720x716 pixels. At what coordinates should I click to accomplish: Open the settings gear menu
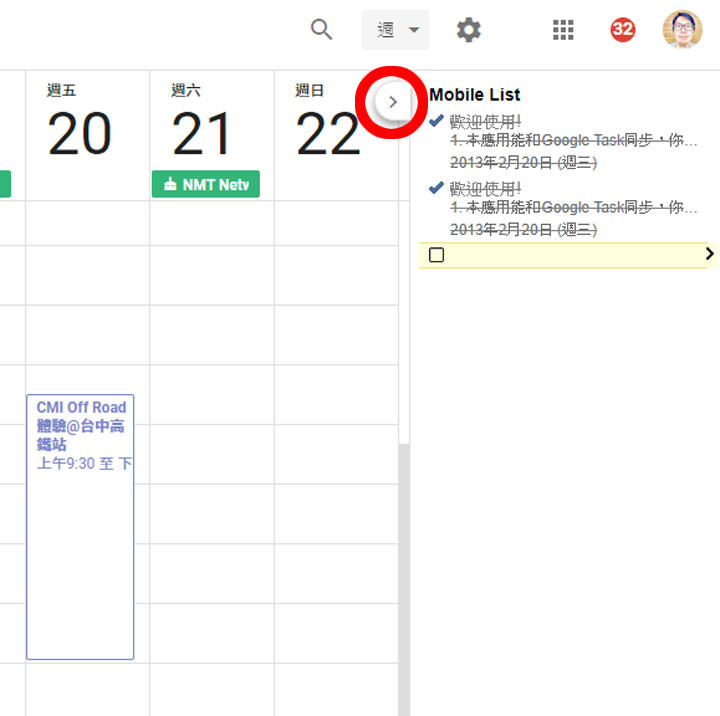click(x=468, y=30)
